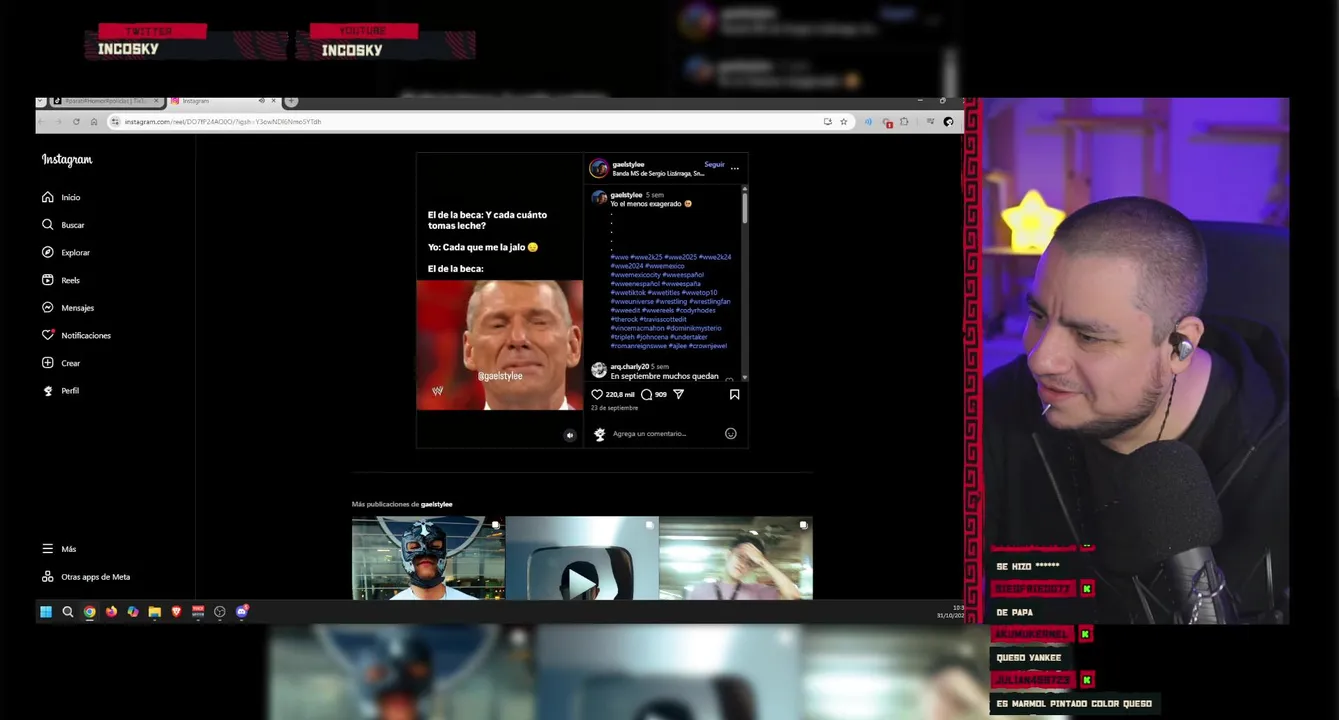Open OBS Studio from the taskbar
1339x720 pixels.
tap(220, 612)
